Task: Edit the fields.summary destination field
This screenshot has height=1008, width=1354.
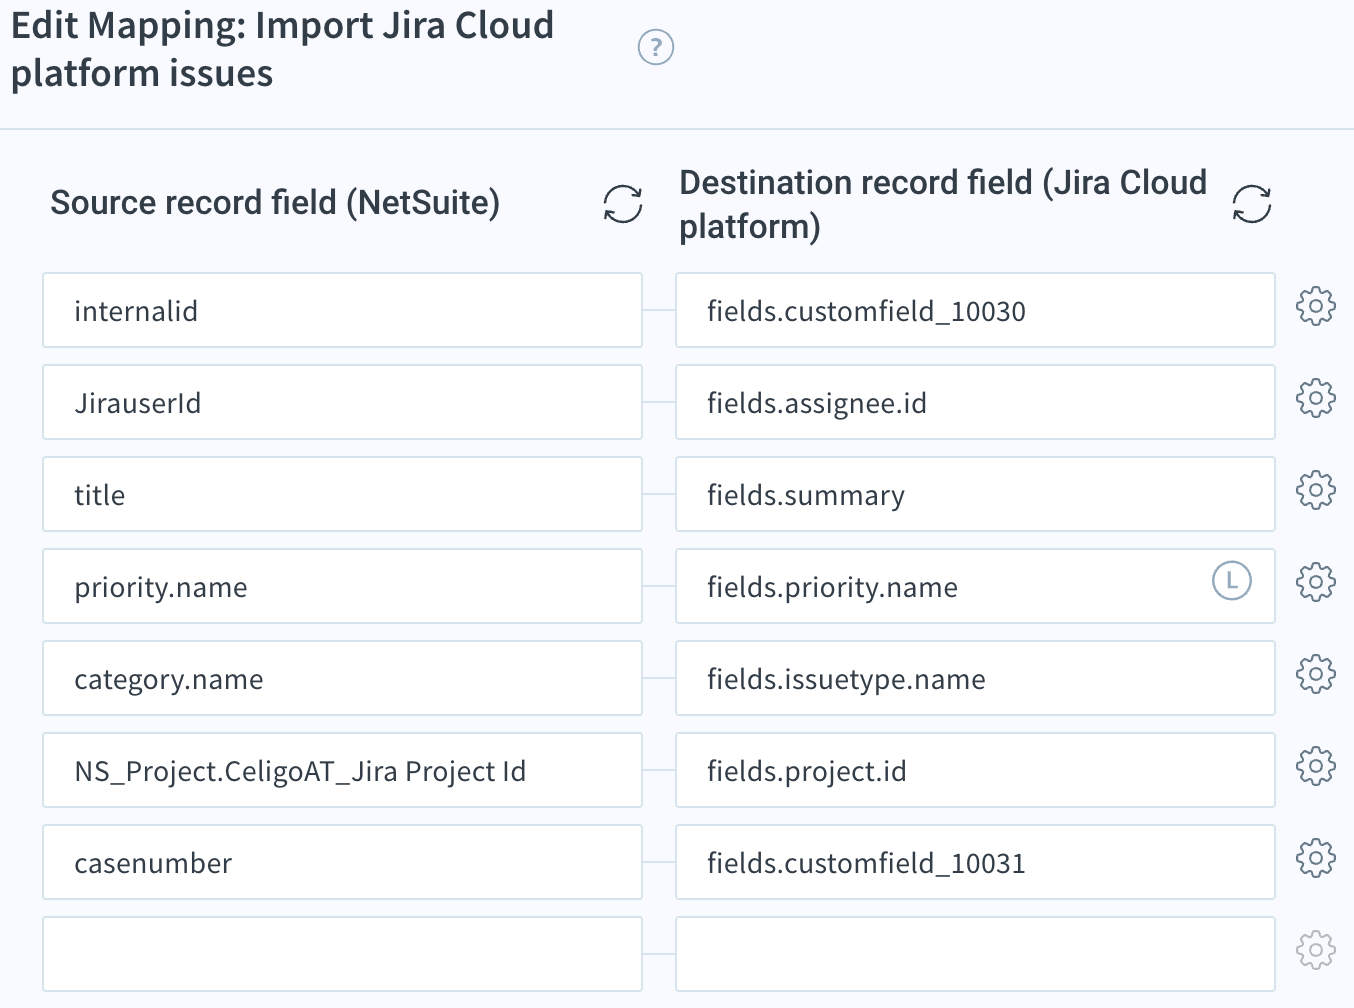Action: (x=975, y=494)
